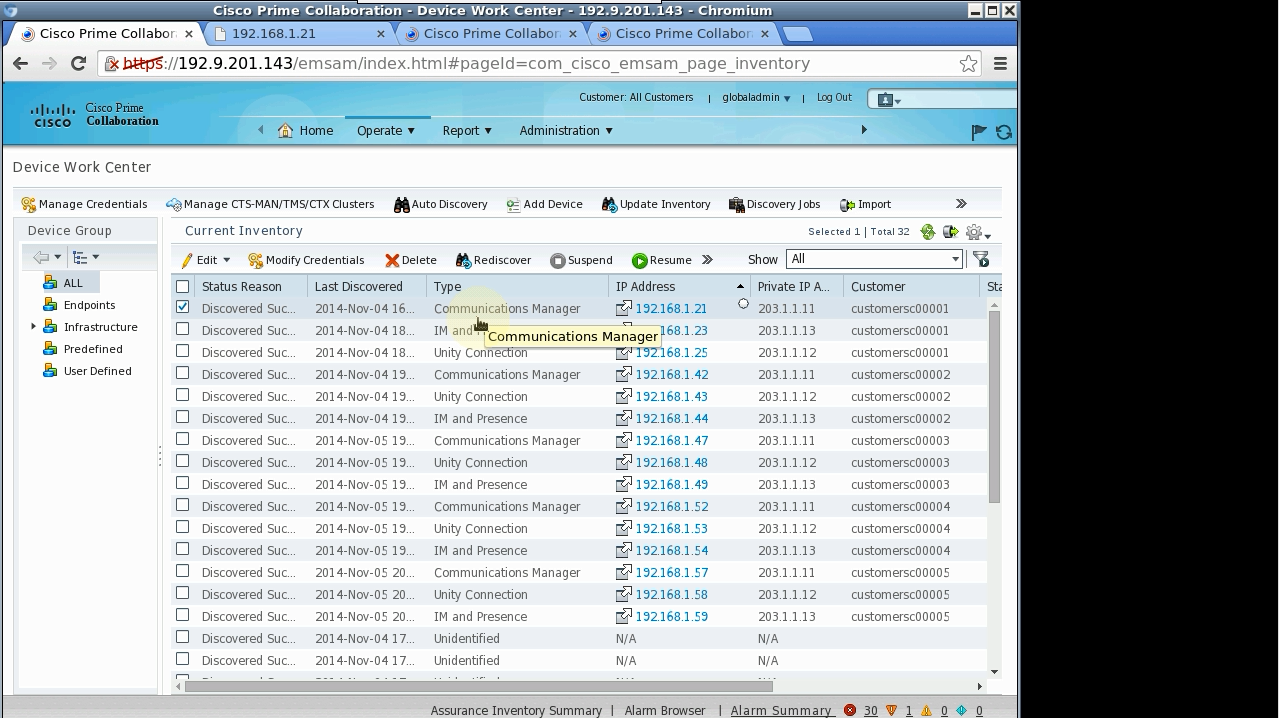
Task: Bookmark this page with the star icon
Action: (968, 63)
